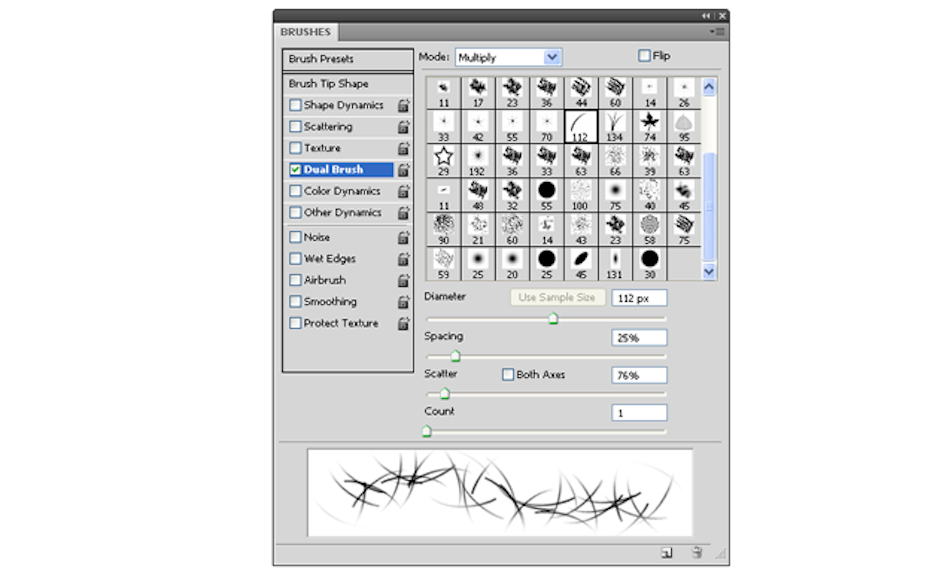Pick the grass brush preset 134
930x578 pixels.
615,123
